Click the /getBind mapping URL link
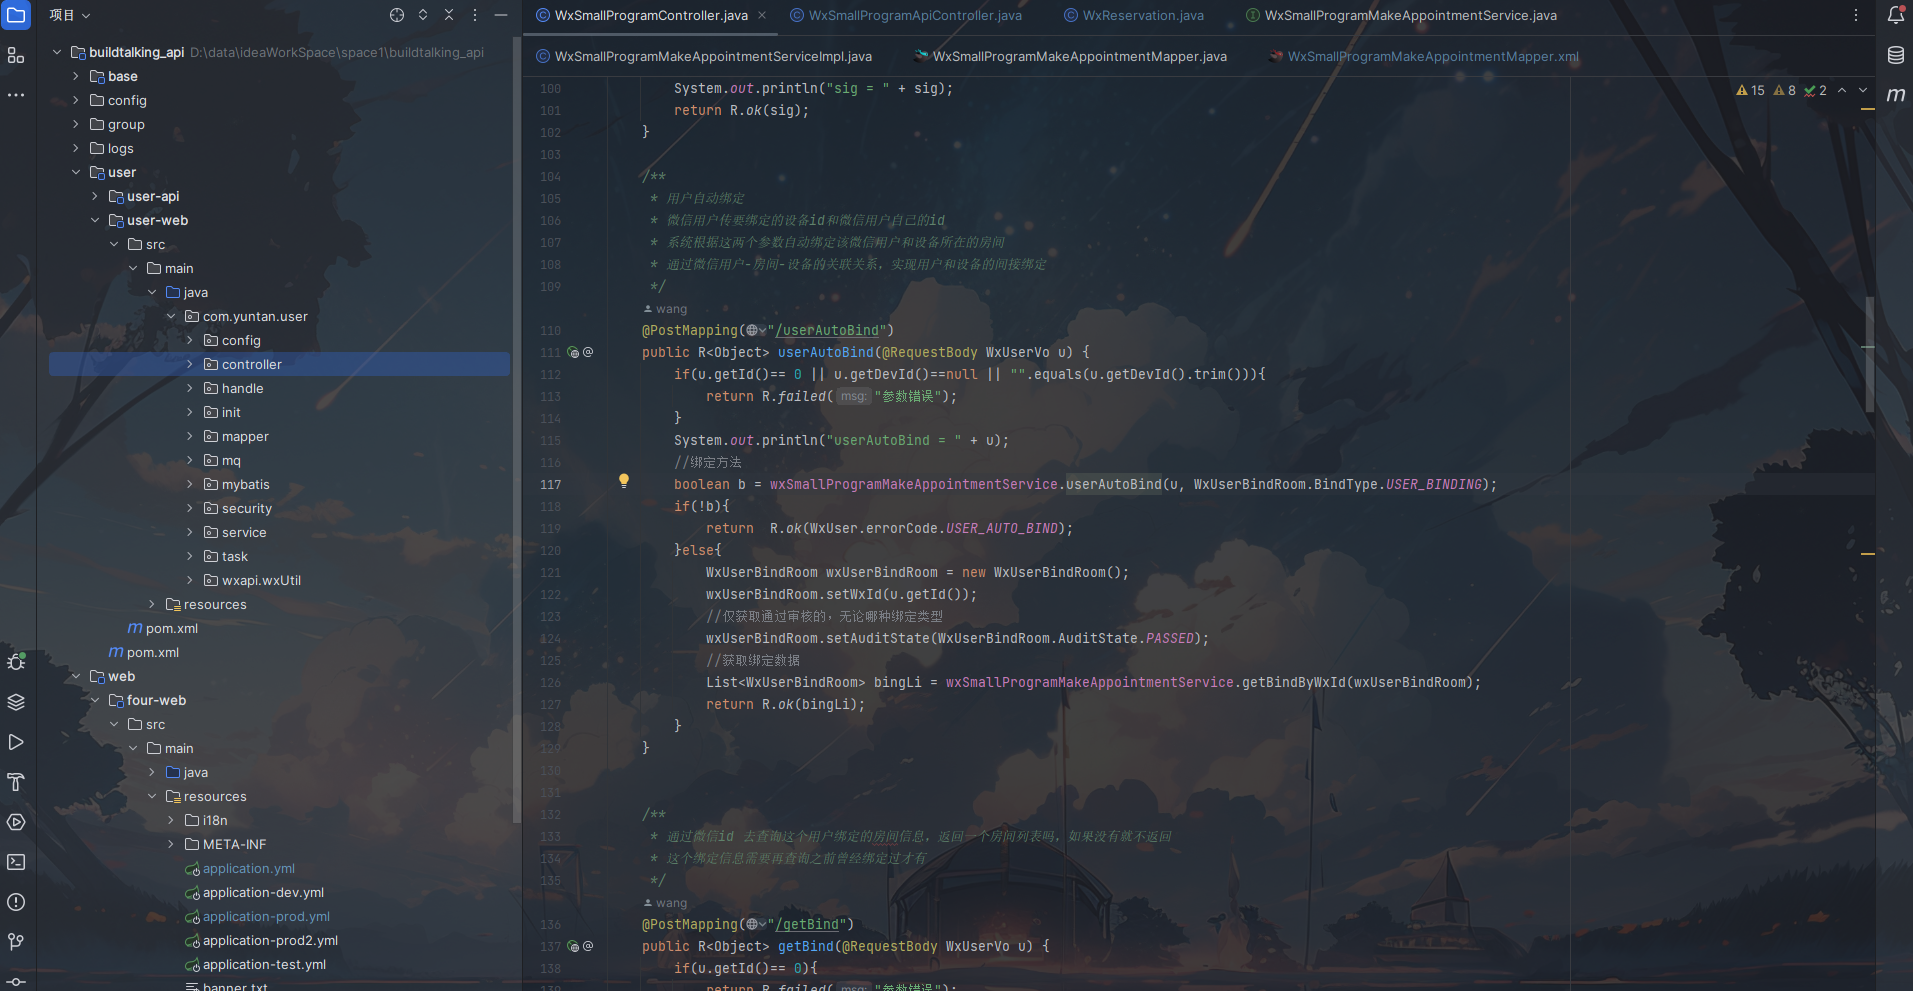The width and height of the screenshot is (1913, 991). [x=807, y=924]
